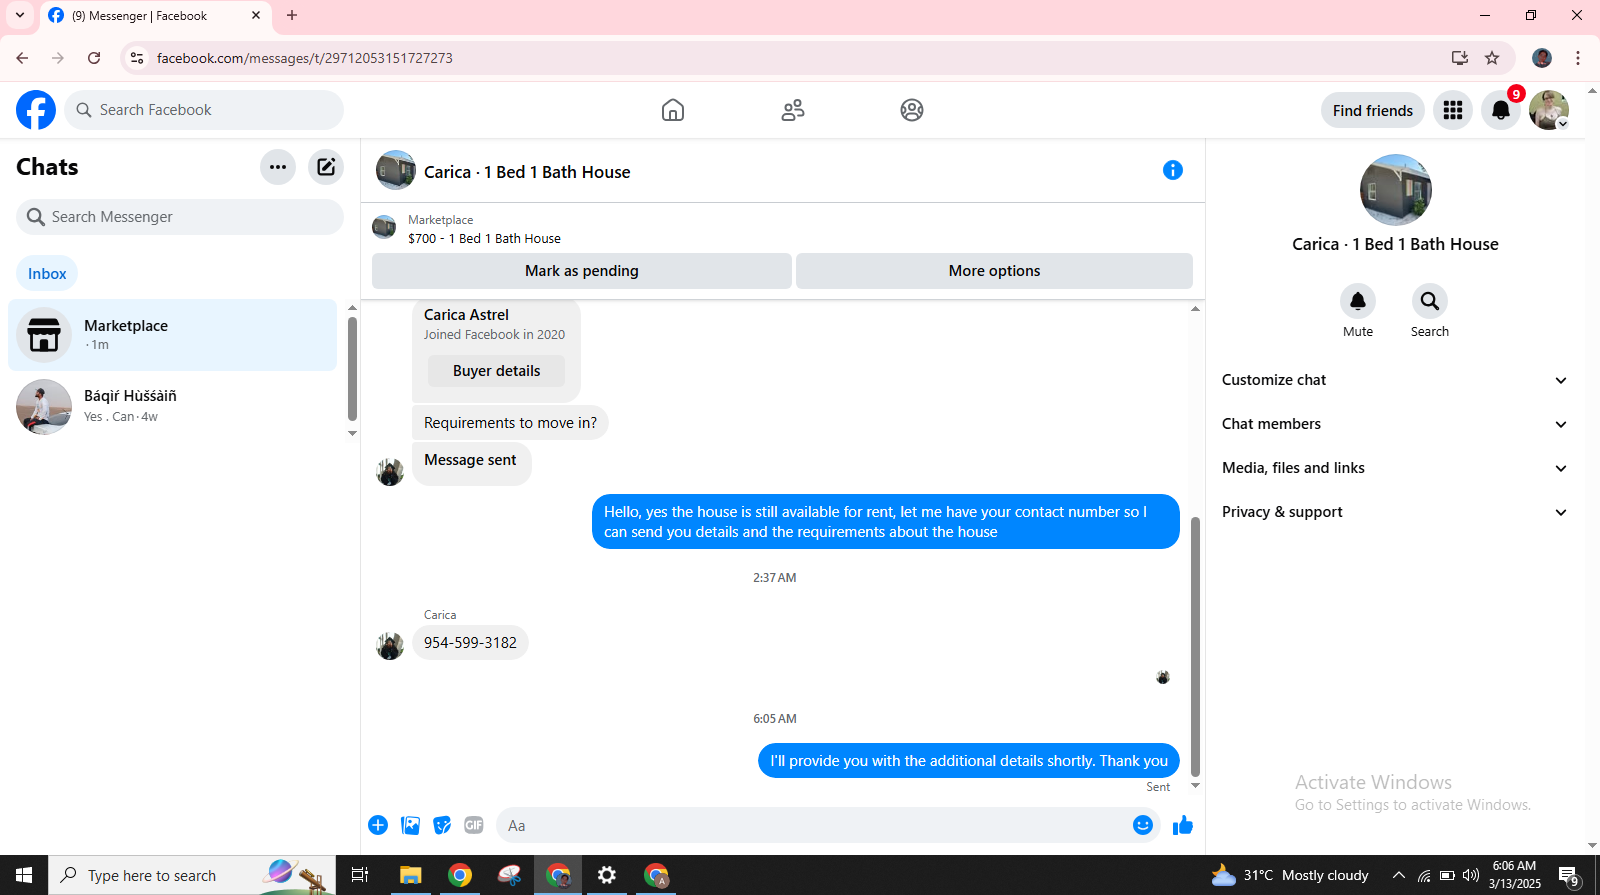The width and height of the screenshot is (1600, 895).
Task: Mute the conversation bell icon
Action: pyautogui.click(x=1358, y=301)
